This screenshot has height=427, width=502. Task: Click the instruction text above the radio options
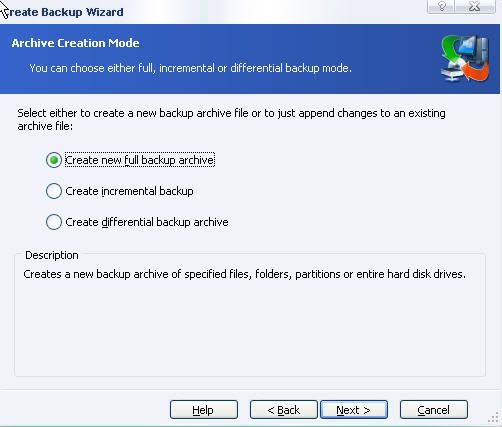[231, 119]
